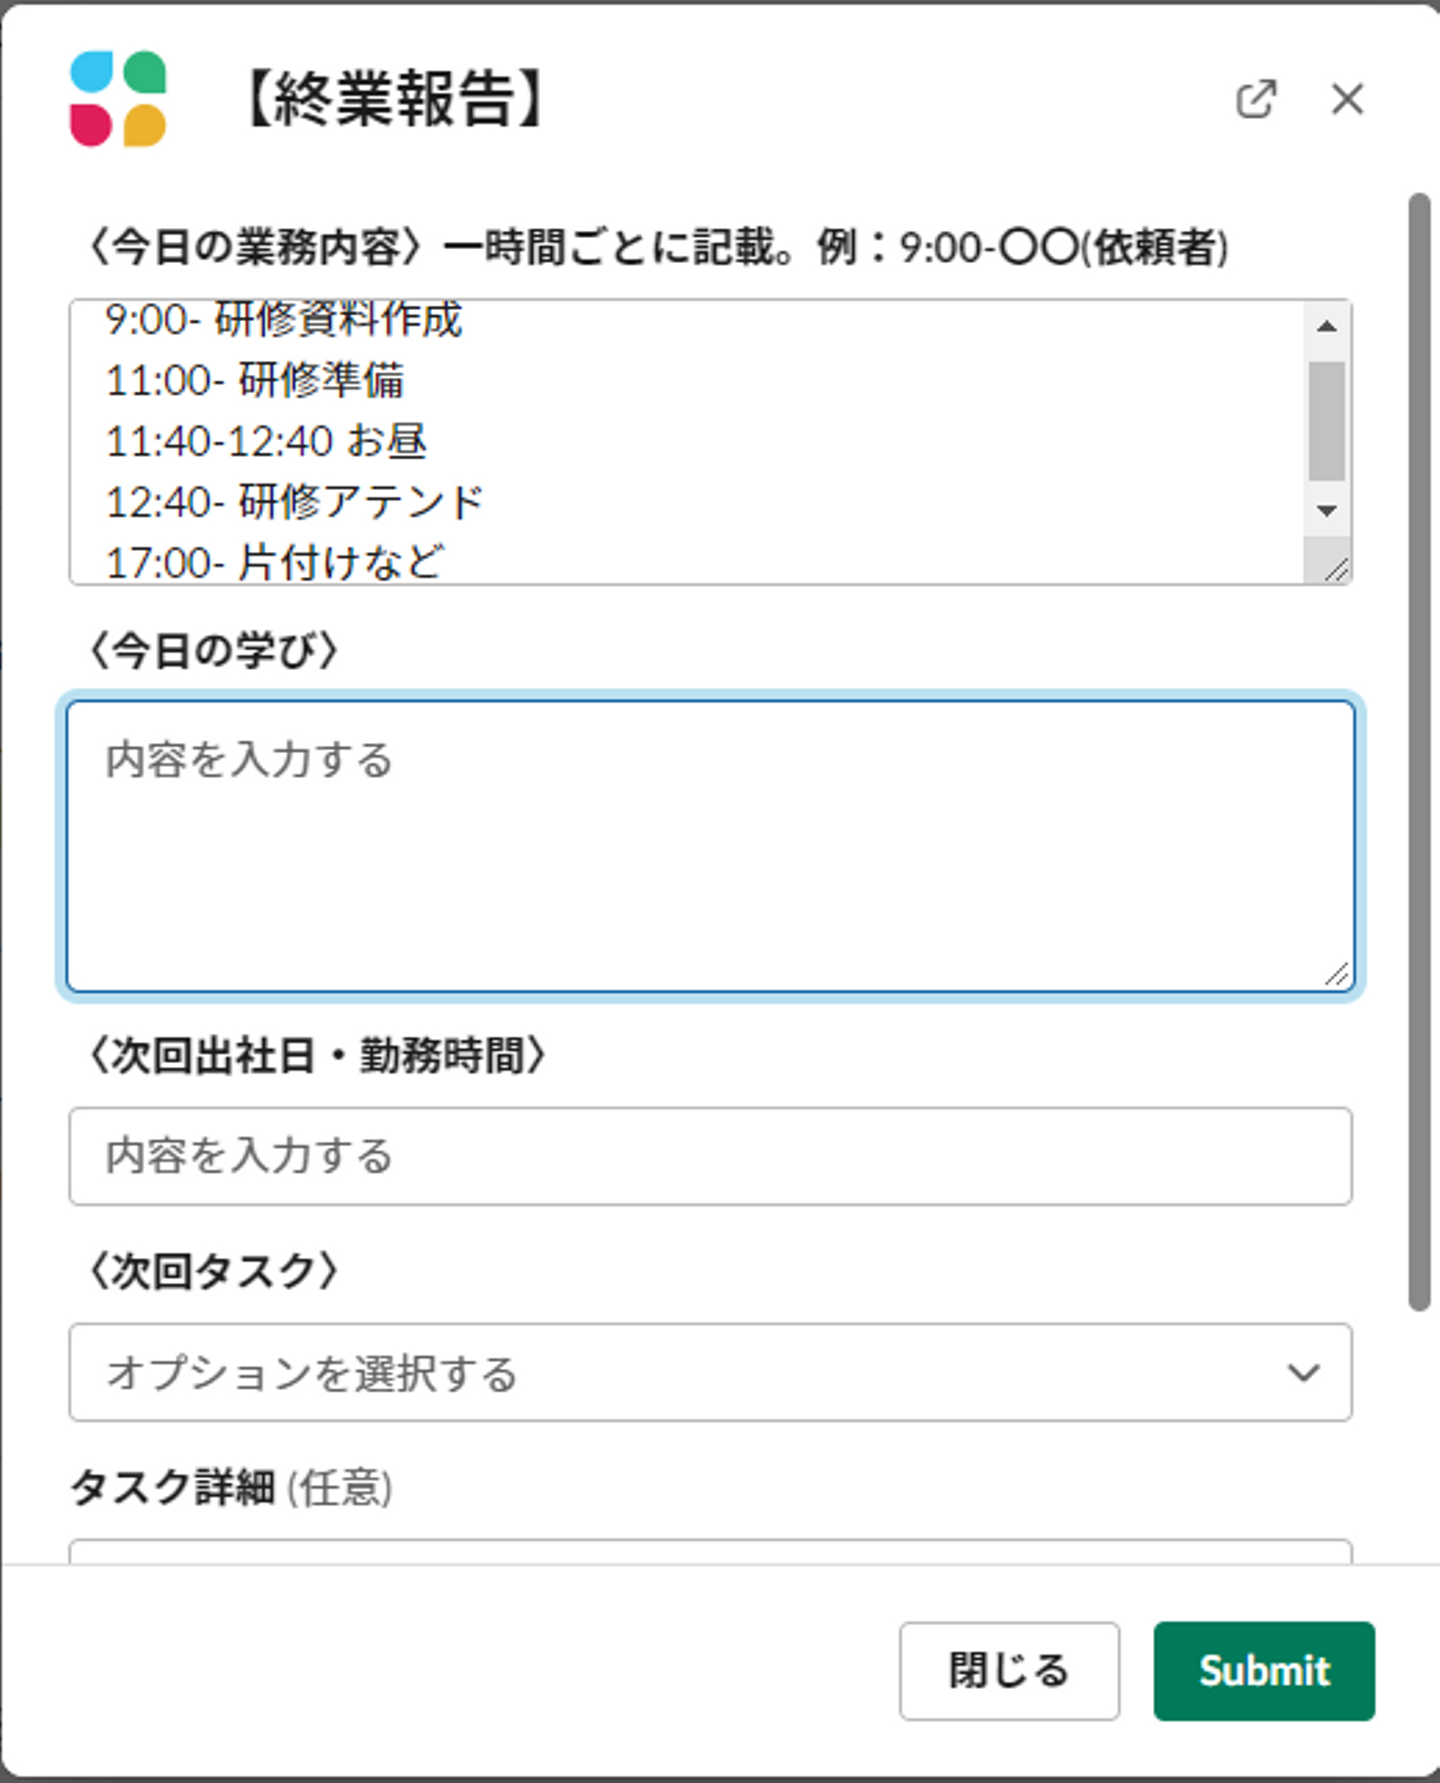Image resolution: width=1440 pixels, height=1783 pixels.
Task: Open the form in a new window
Action: [1256, 99]
